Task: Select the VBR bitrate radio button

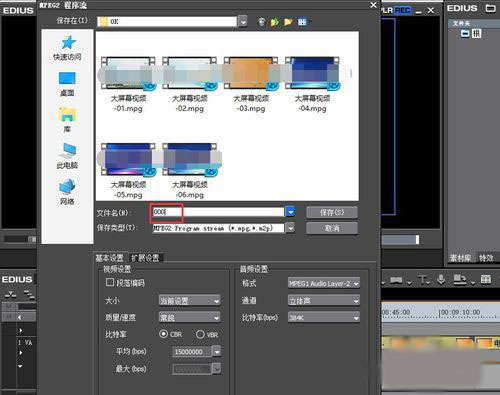Action: pyautogui.click(x=200, y=334)
